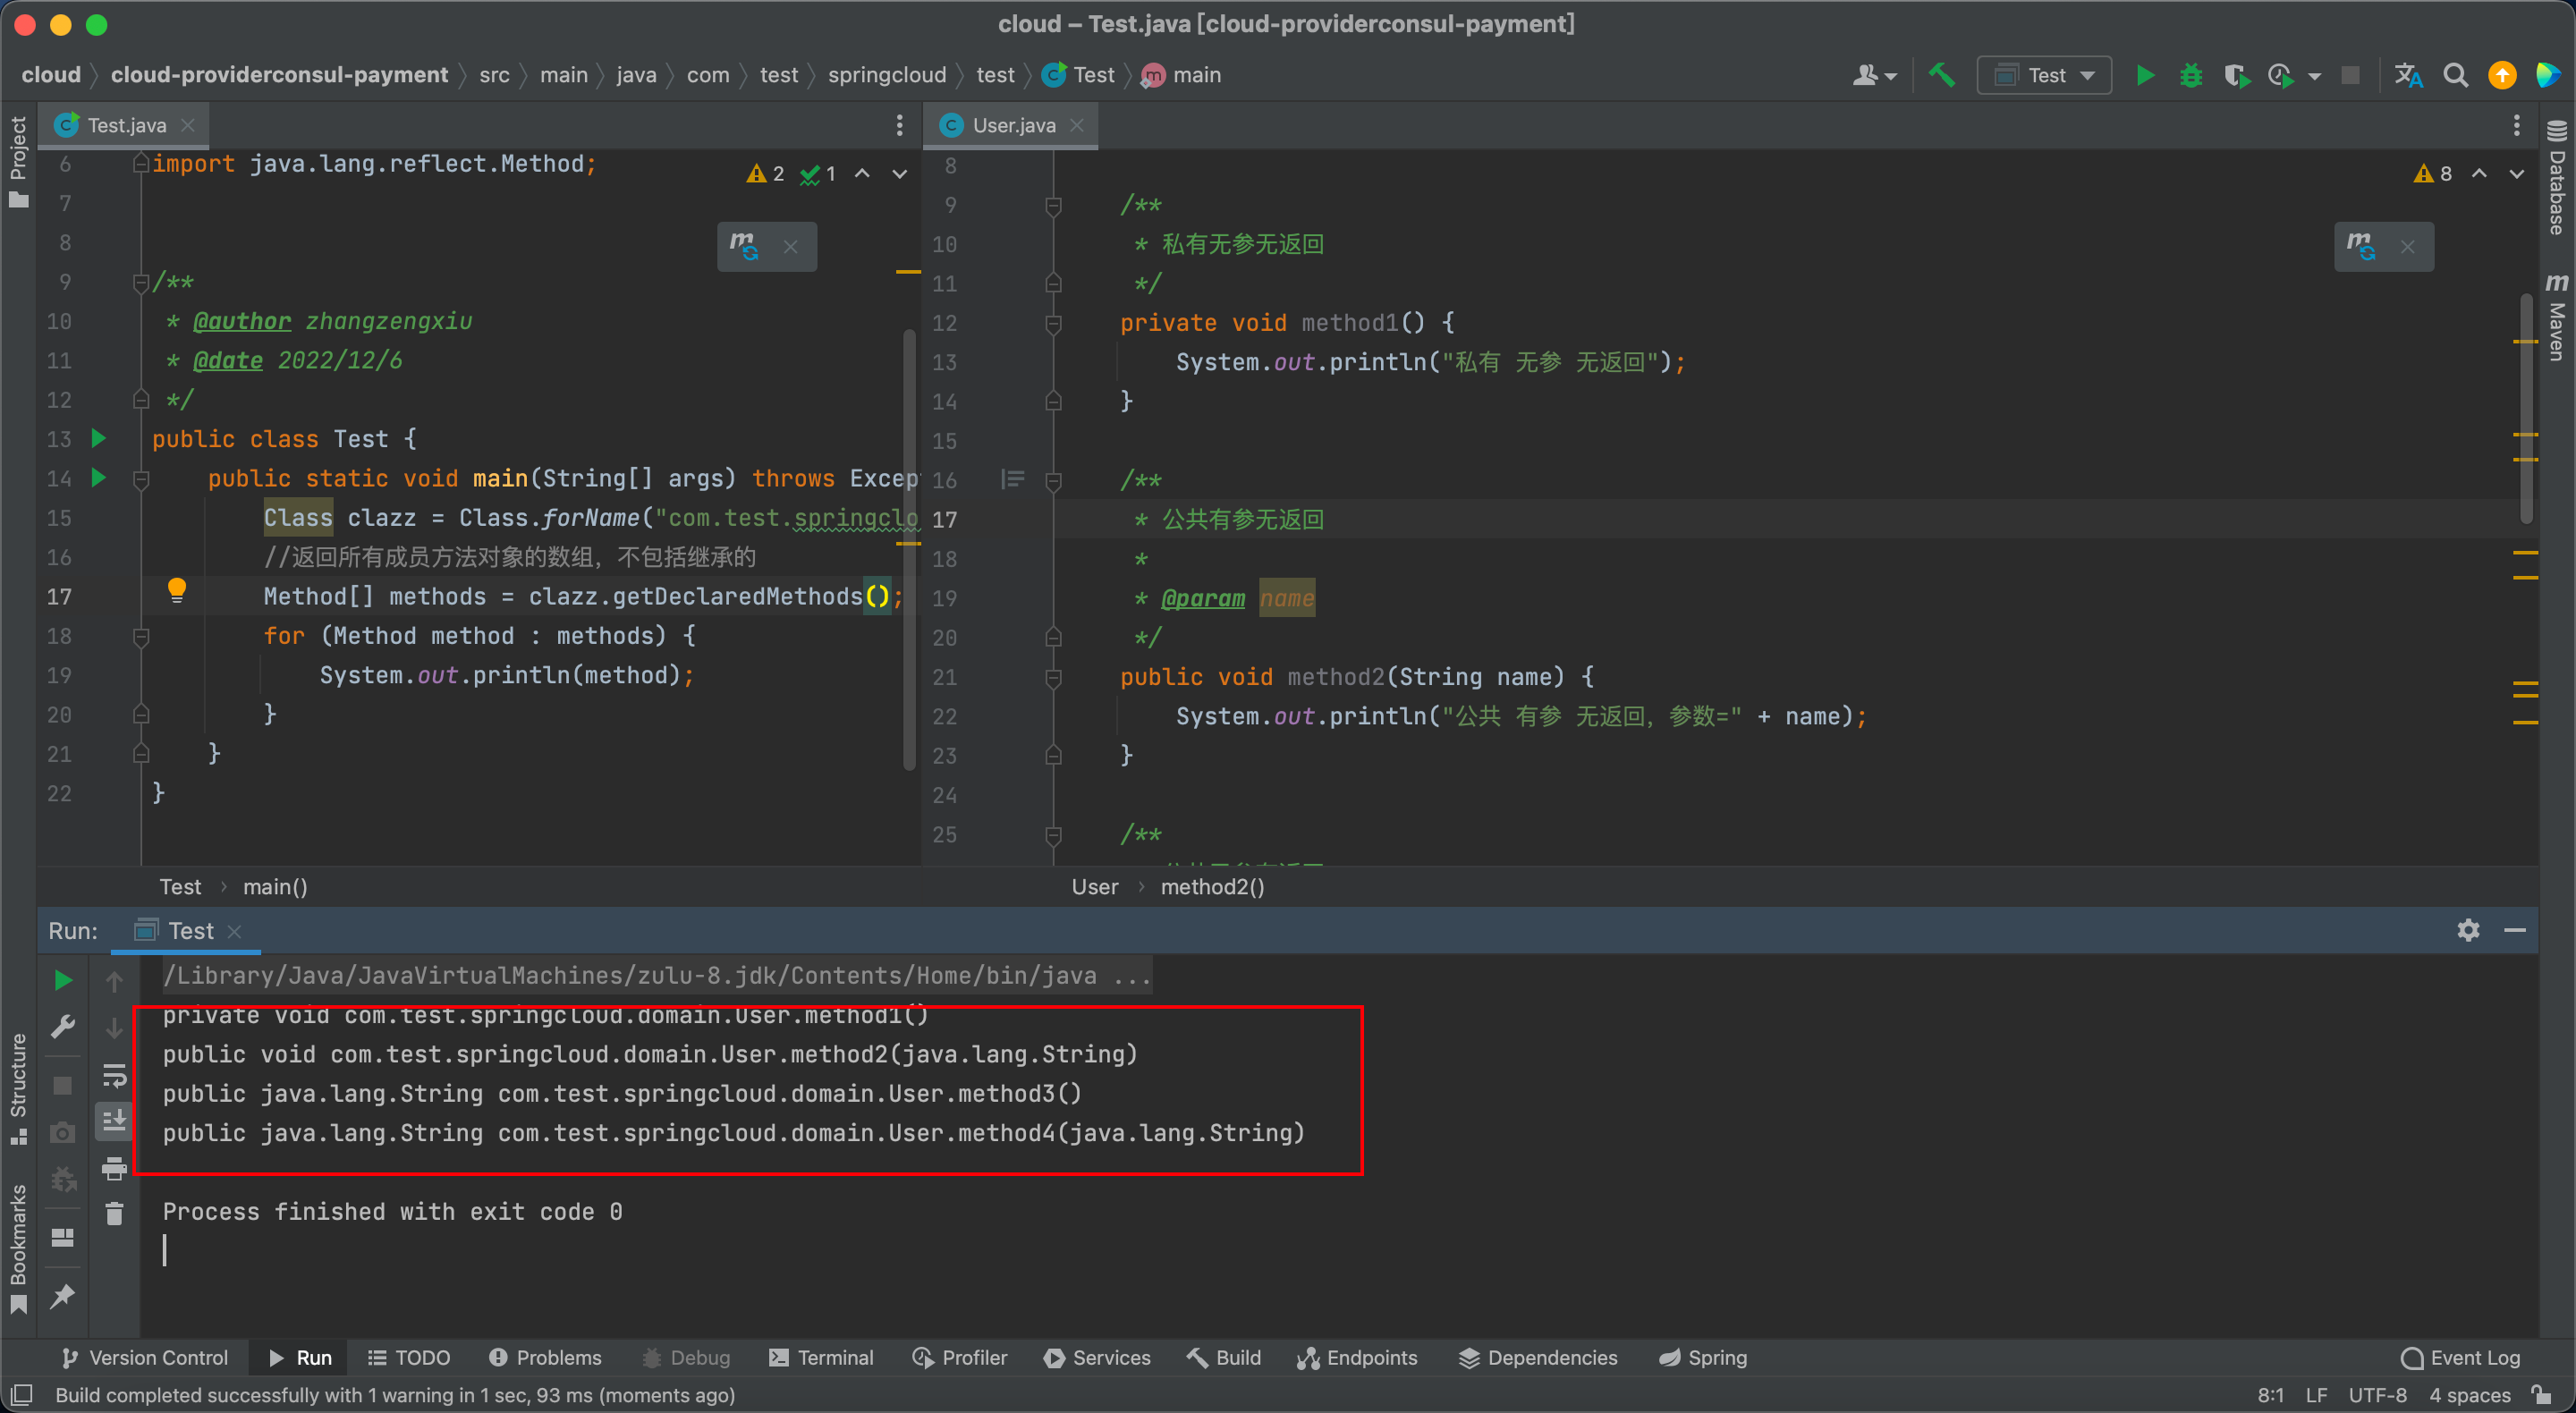Expand the profiler run options arrow

pyautogui.click(x=2314, y=76)
